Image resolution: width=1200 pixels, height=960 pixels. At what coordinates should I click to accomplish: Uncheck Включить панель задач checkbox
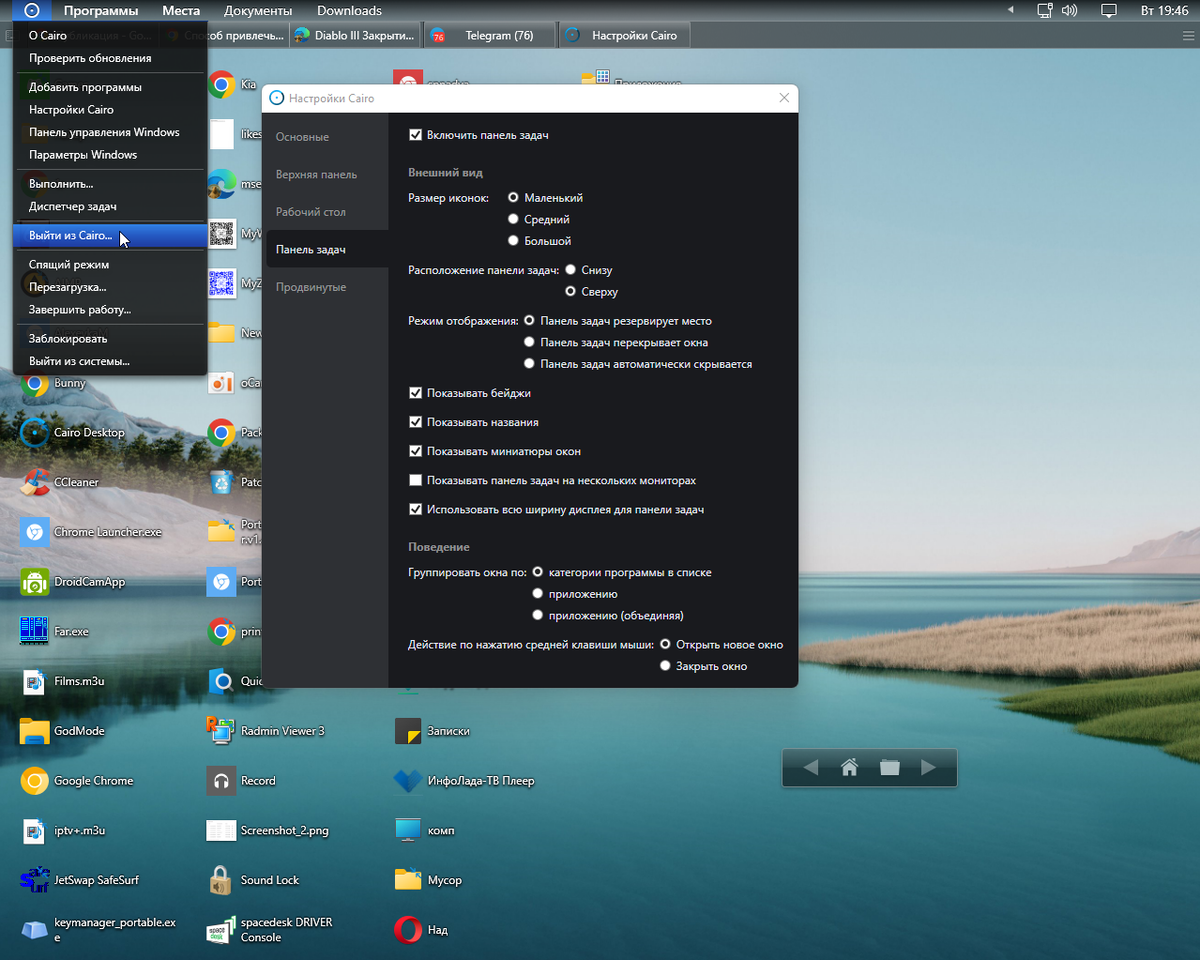pos(416,135)
